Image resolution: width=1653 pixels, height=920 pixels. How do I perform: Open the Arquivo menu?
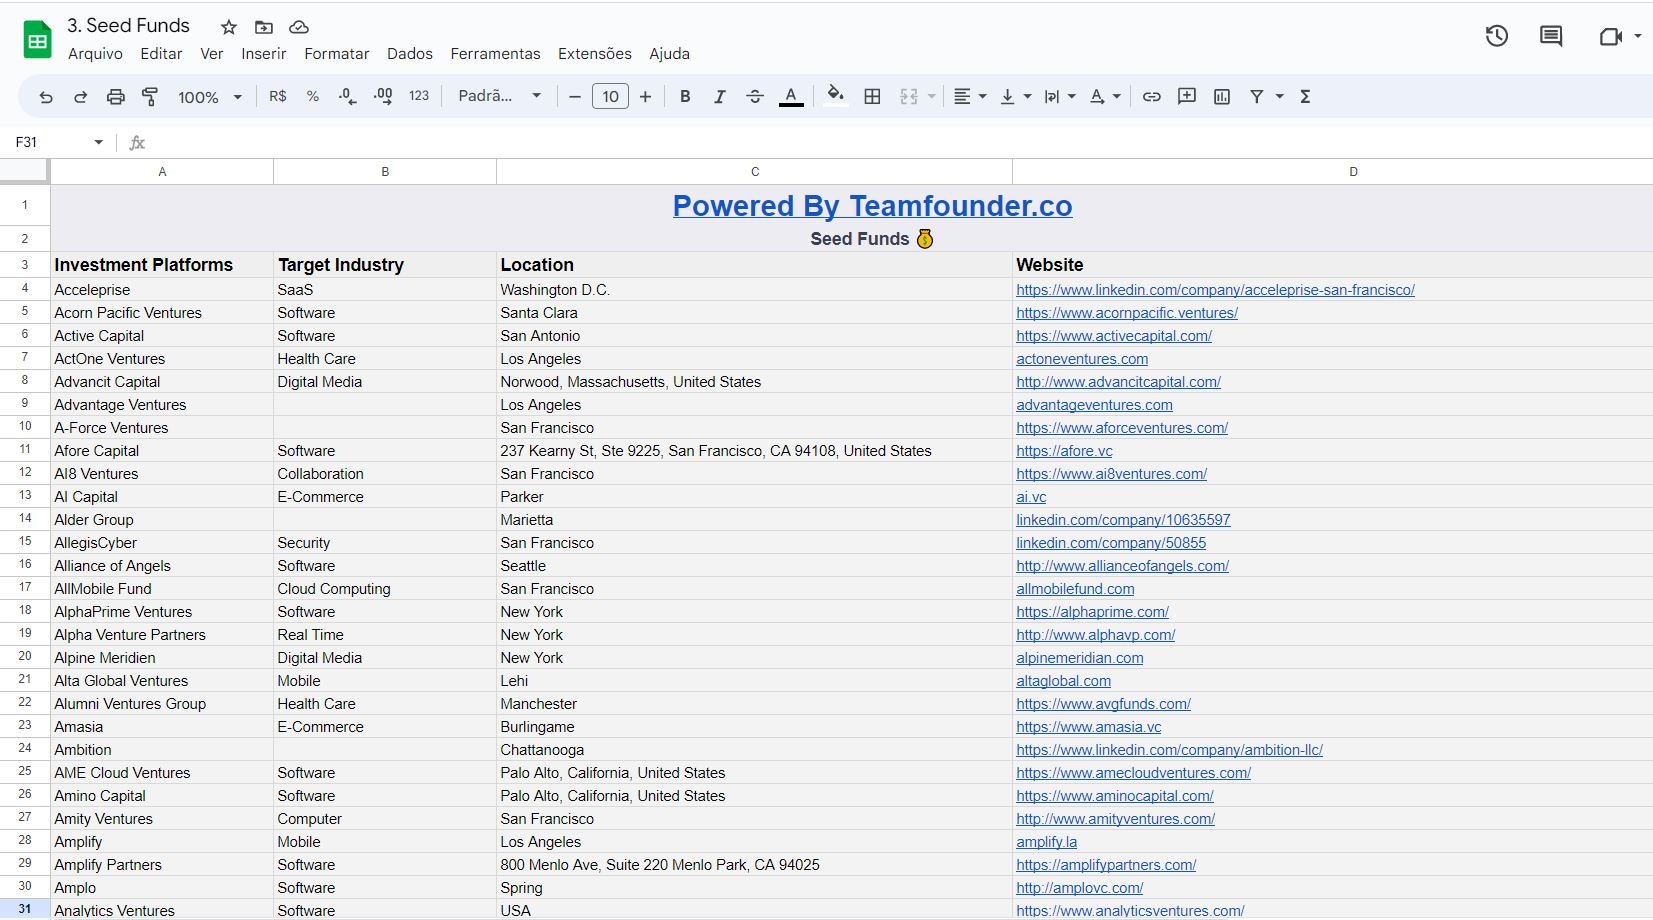click(x=95, y=54)
